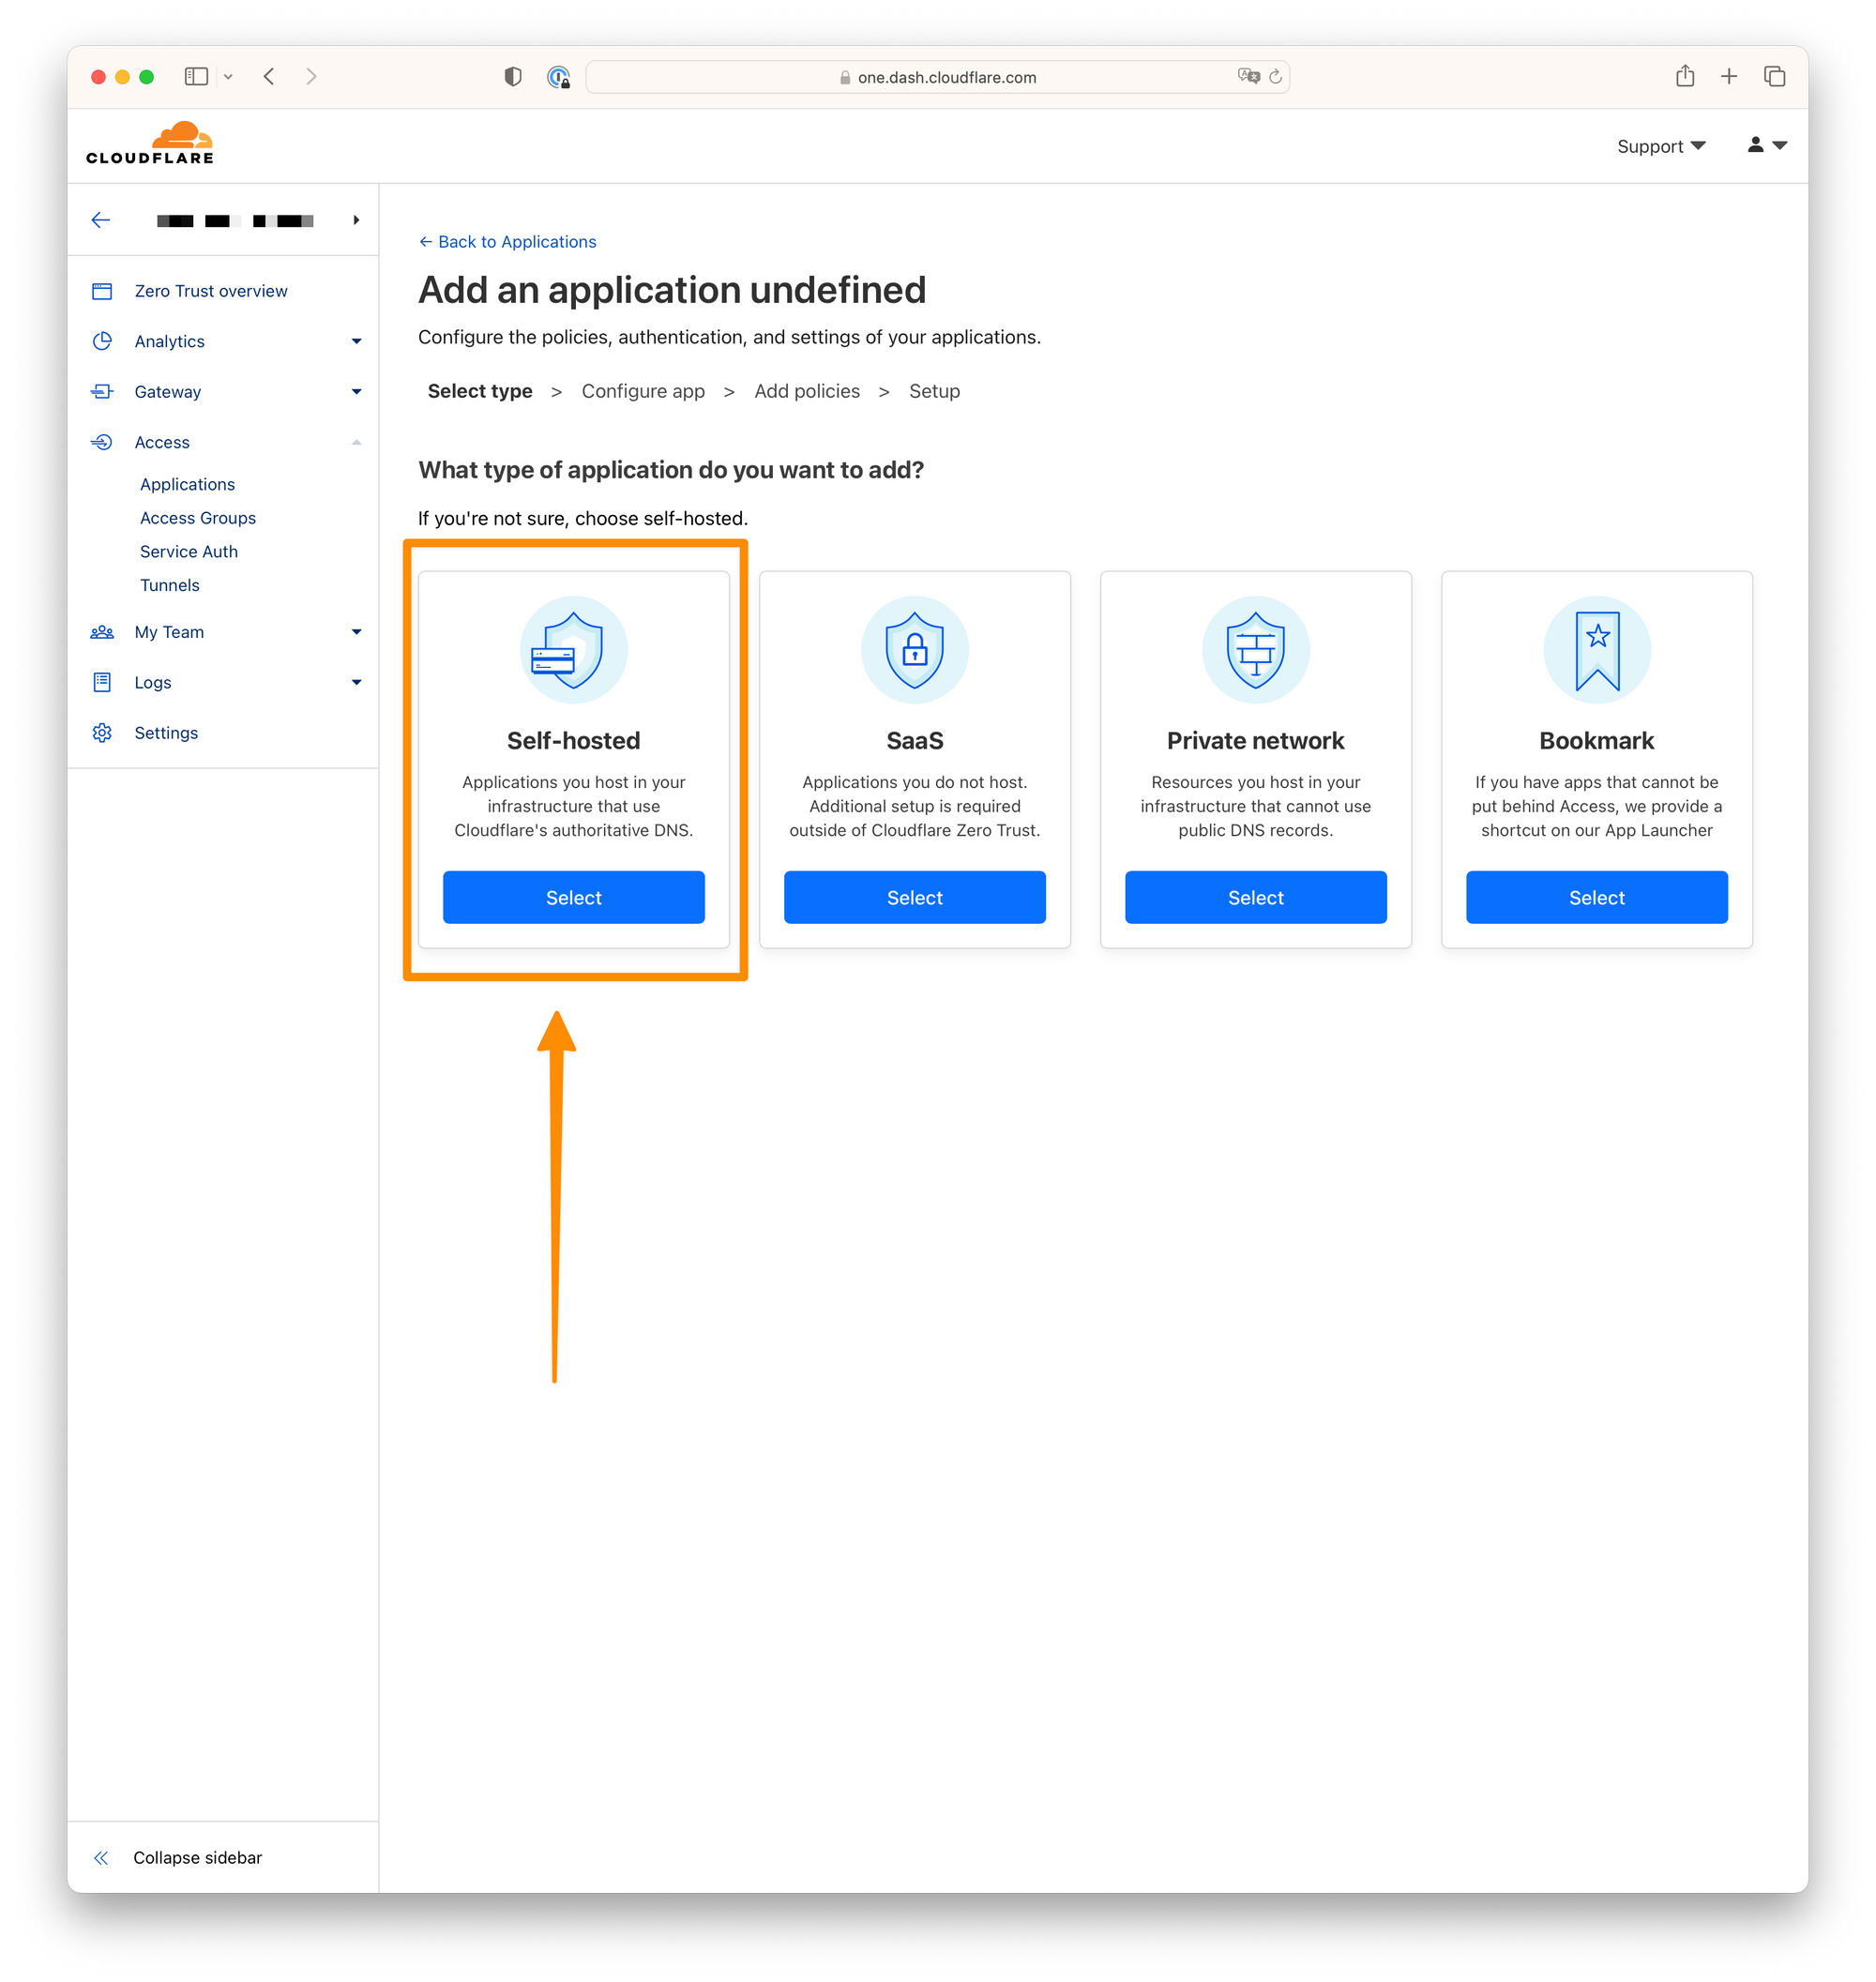Click the Gateway sidebar label
Screen dimensions: 1876x1982
coord(168,392)
